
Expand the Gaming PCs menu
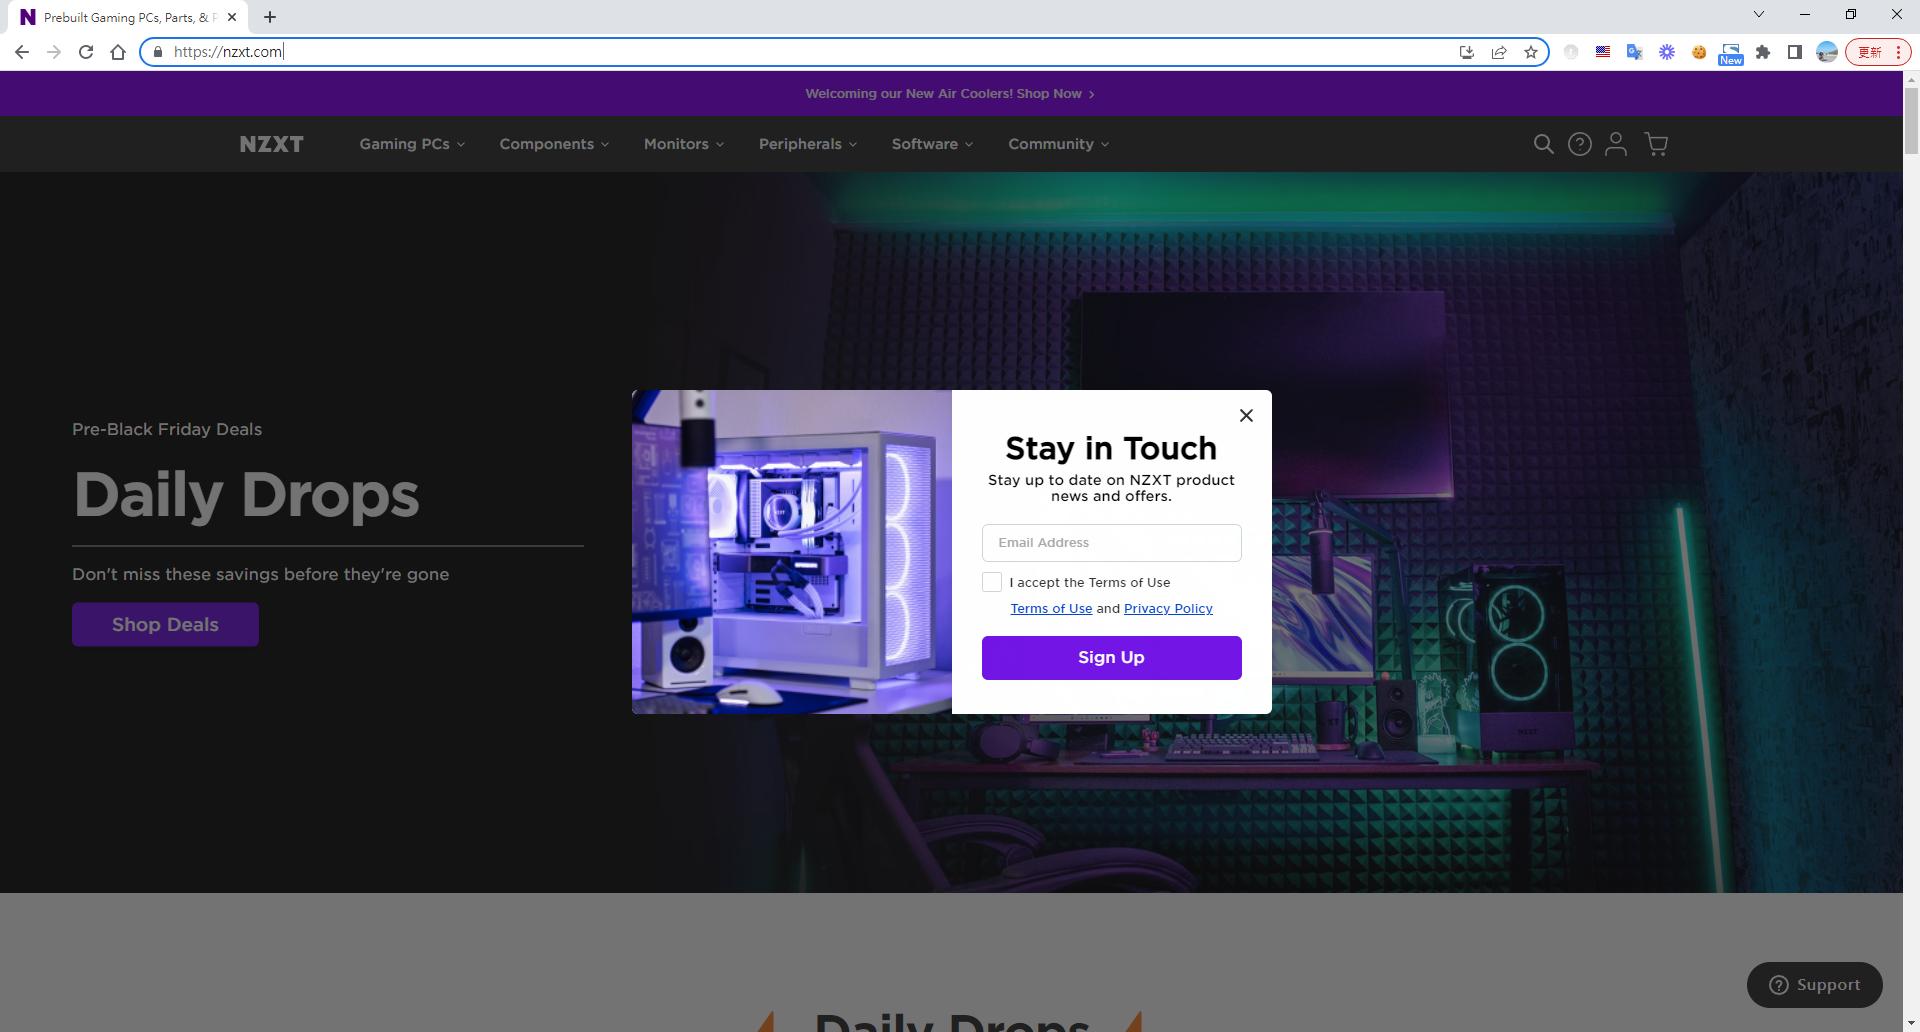coord(412,144)
